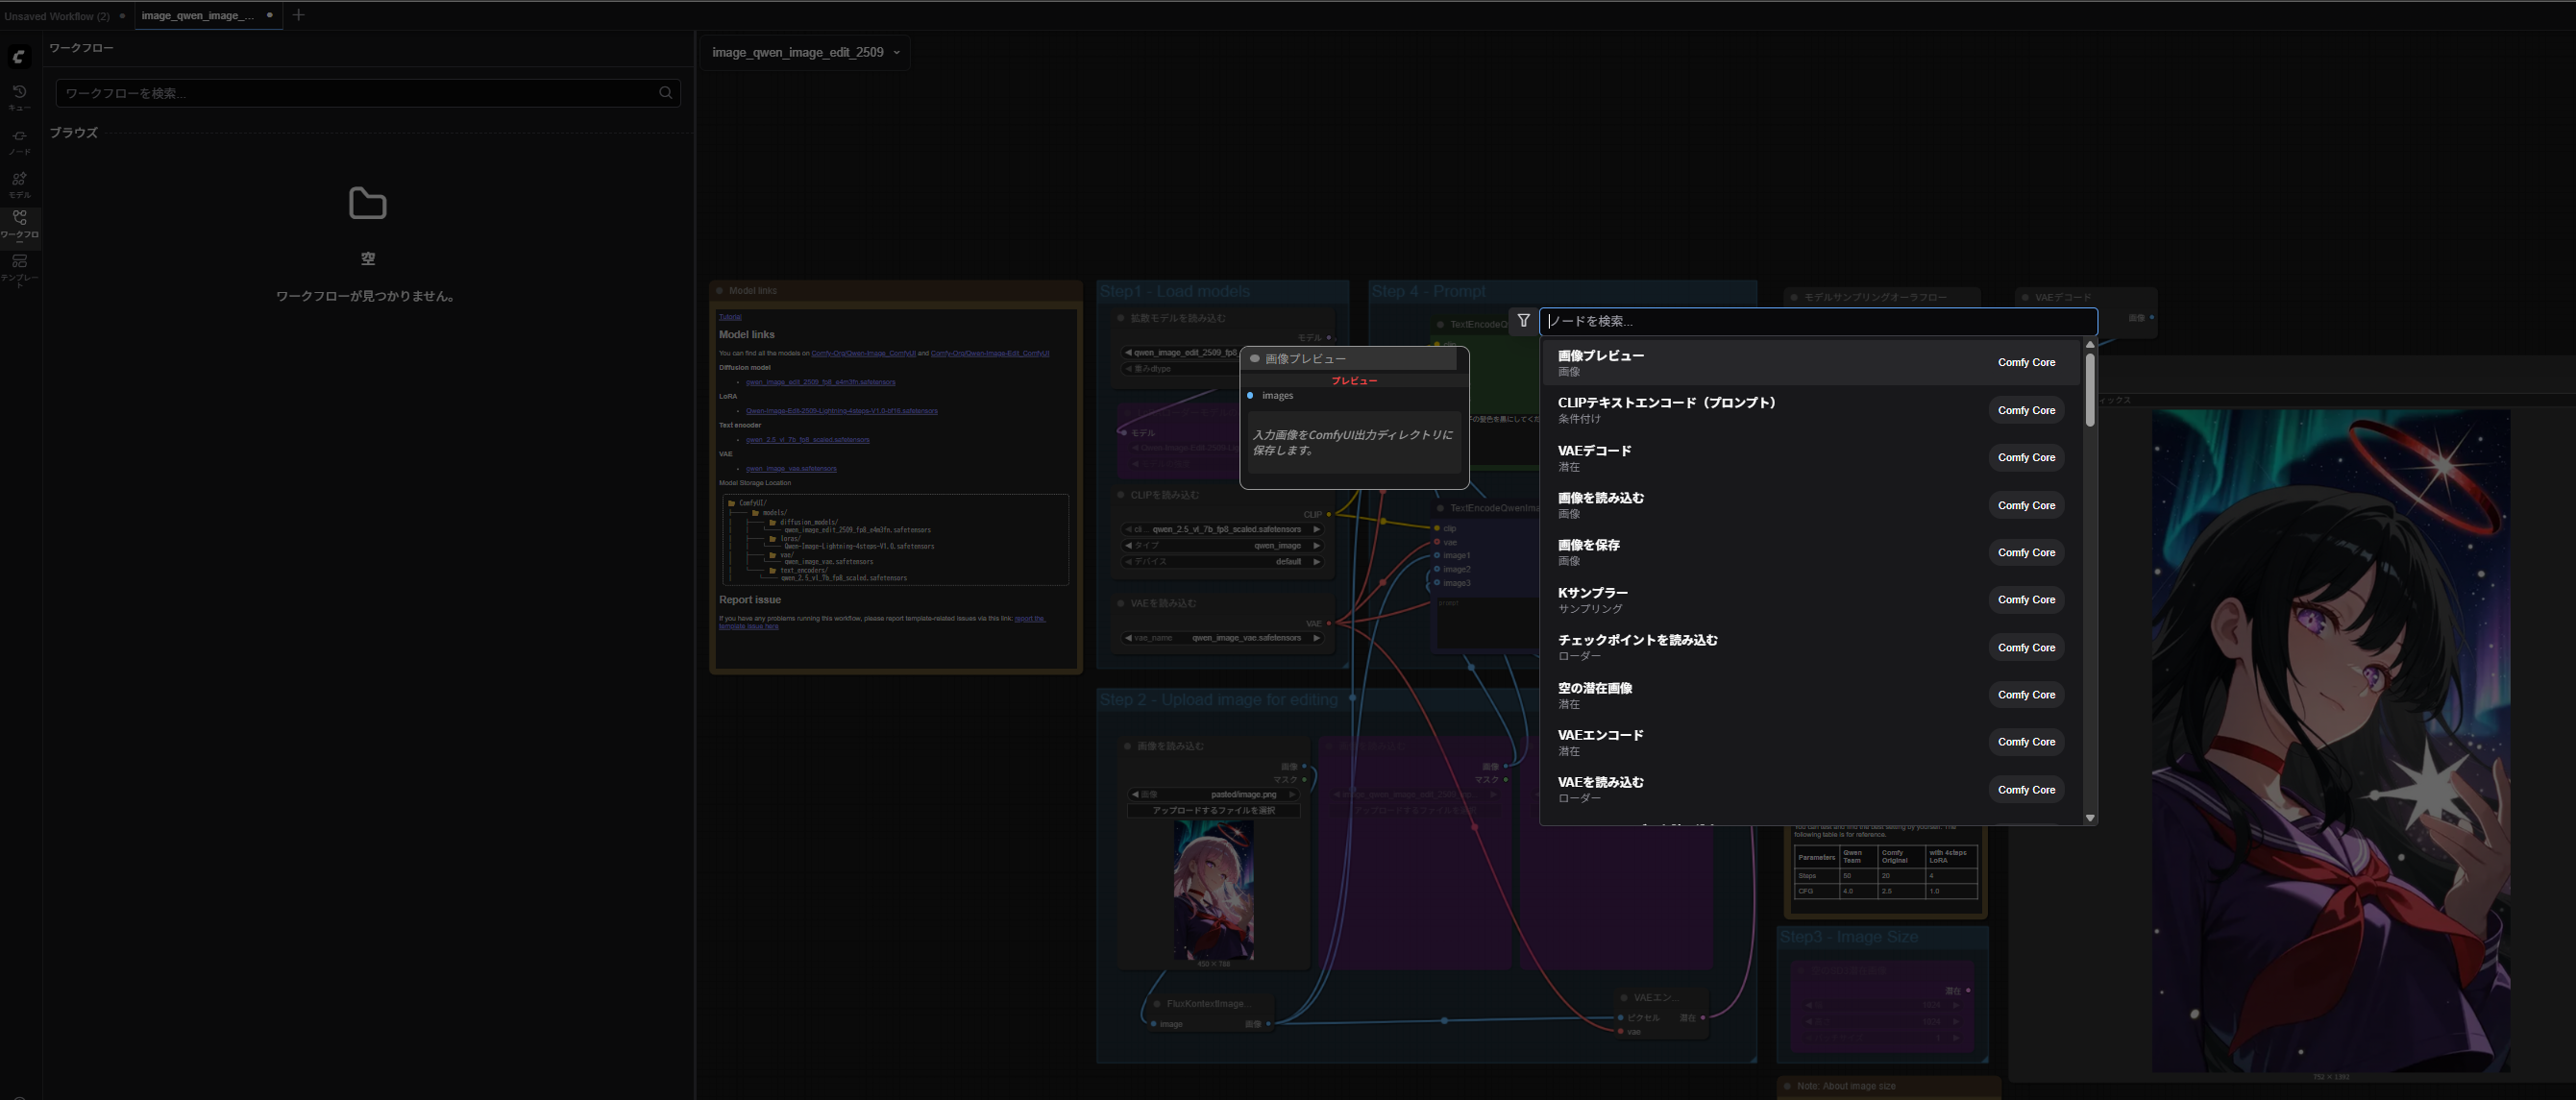Switch to the Unsaved Workflow (2) tab
This screenshot has height=1100, width=2576.
tap(57, 16)
